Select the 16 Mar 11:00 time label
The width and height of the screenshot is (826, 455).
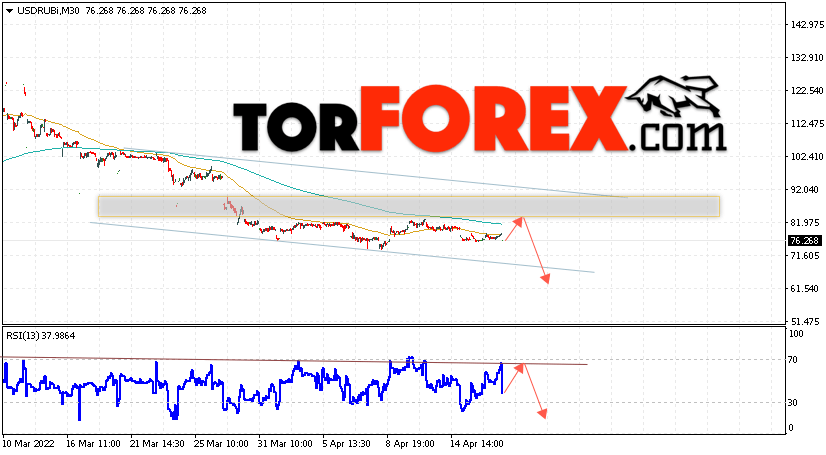click(x=93, y=444)
